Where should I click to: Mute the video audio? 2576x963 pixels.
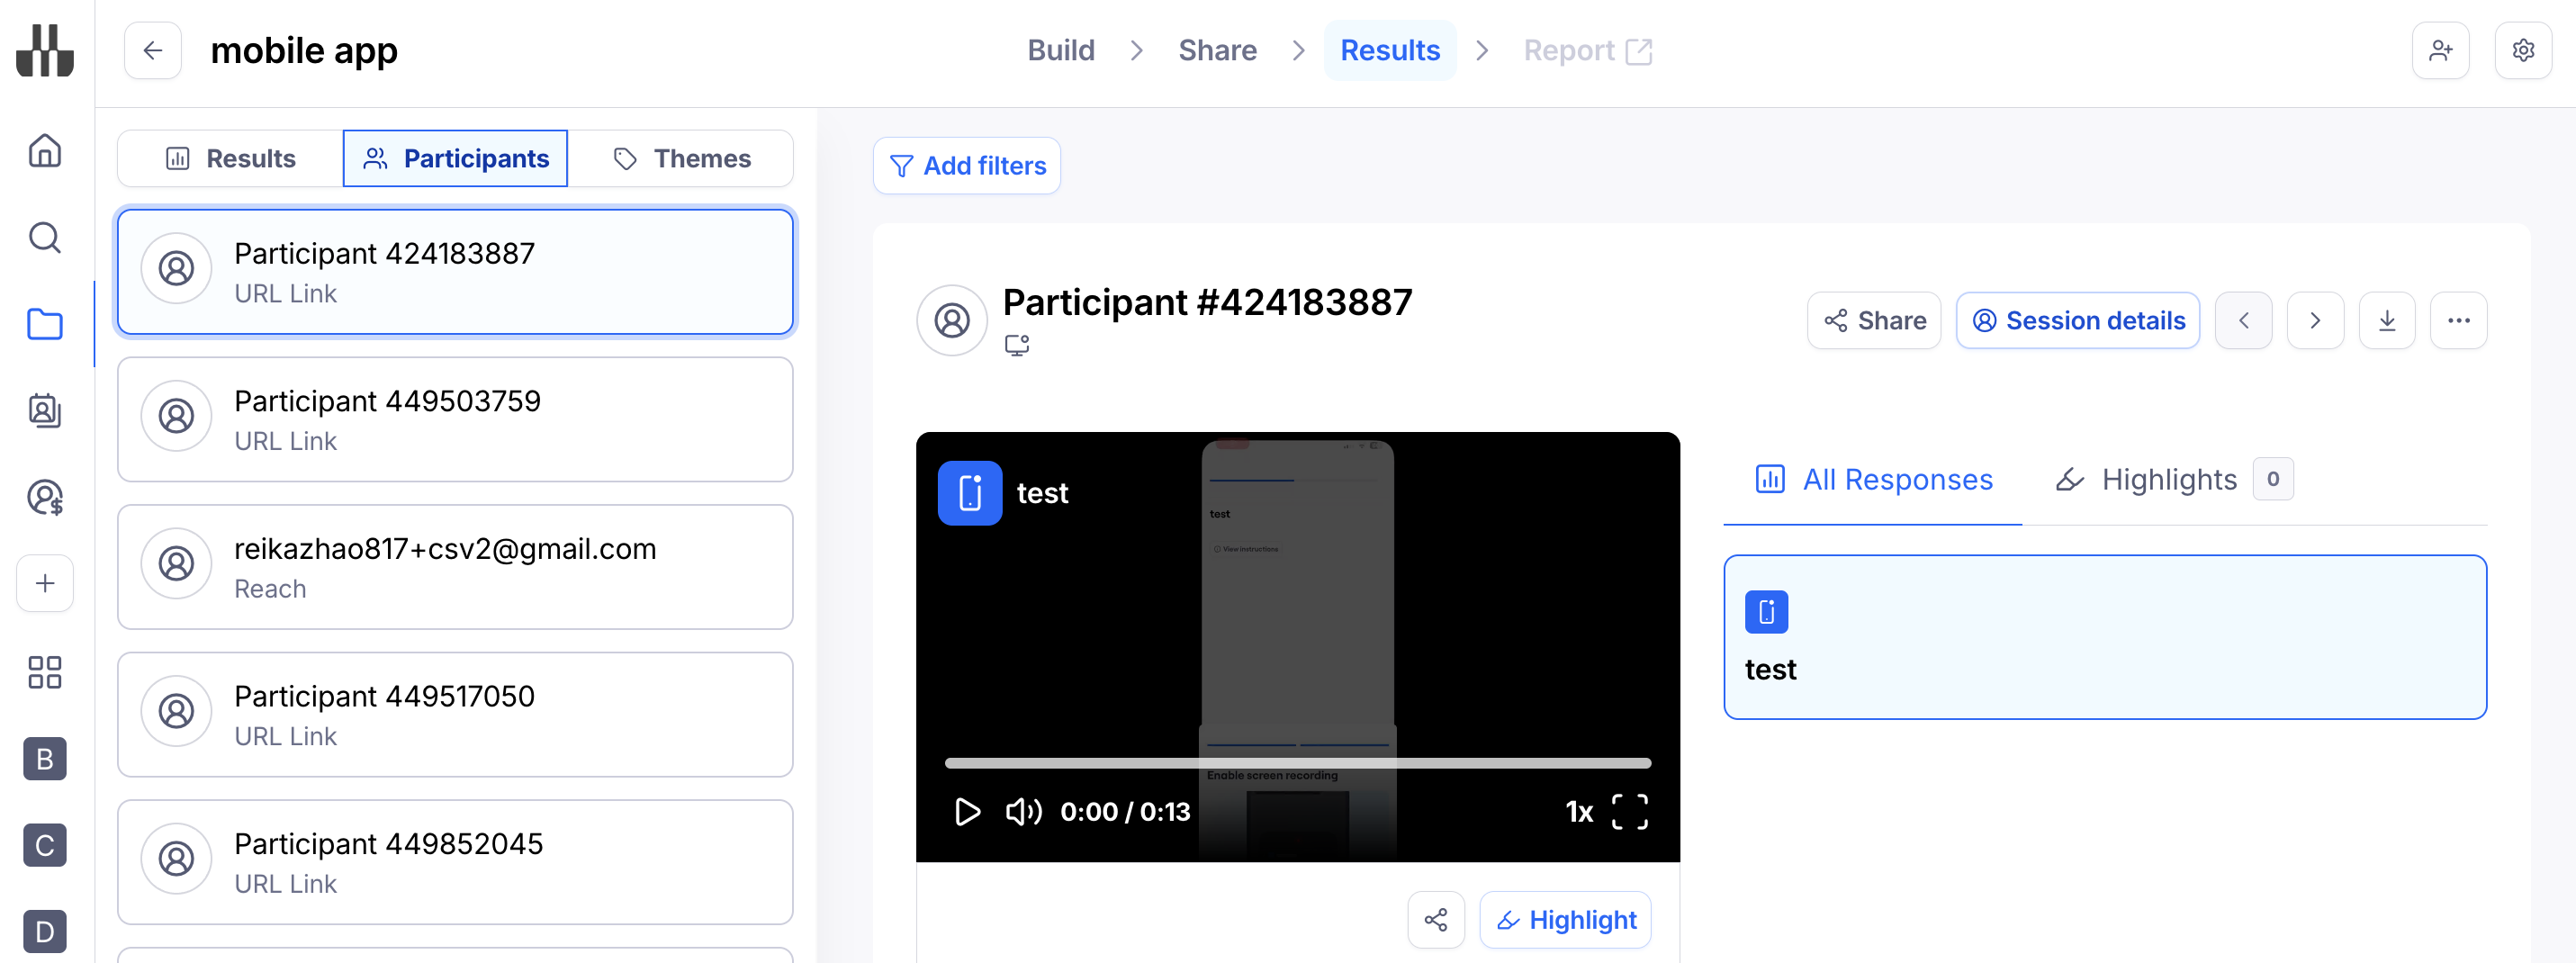(1023, 811)
